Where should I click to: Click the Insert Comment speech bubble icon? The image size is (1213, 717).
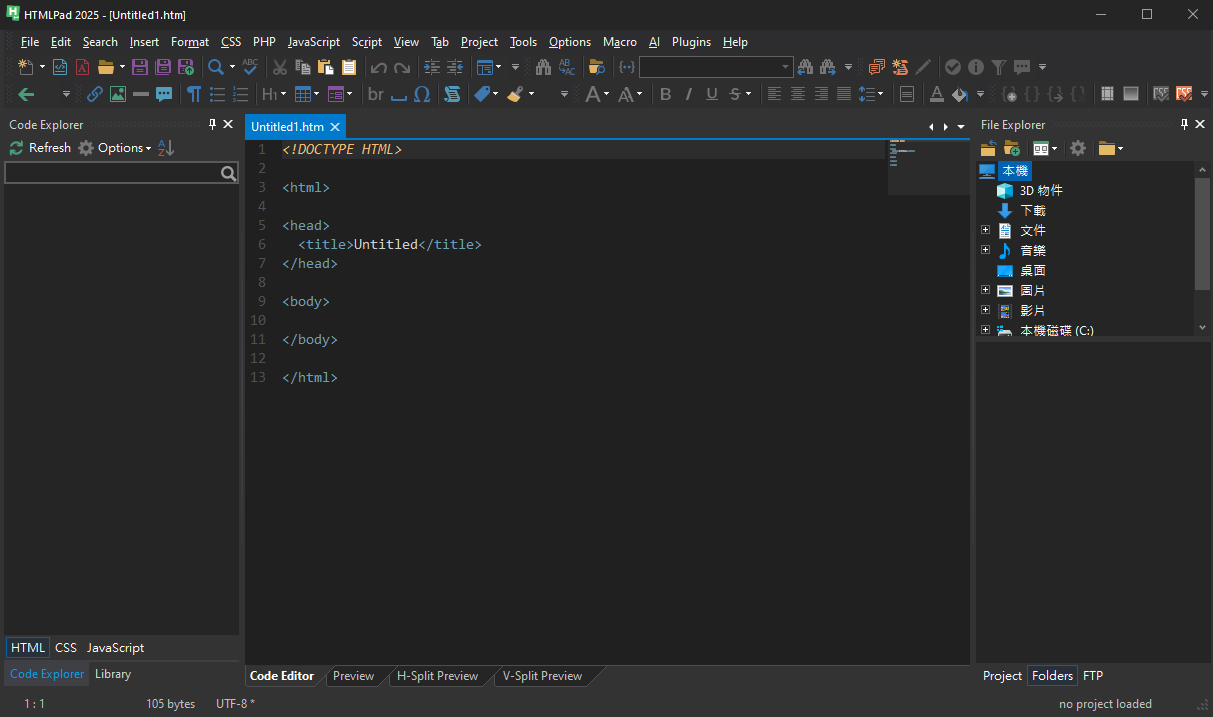tap(164, 94)
